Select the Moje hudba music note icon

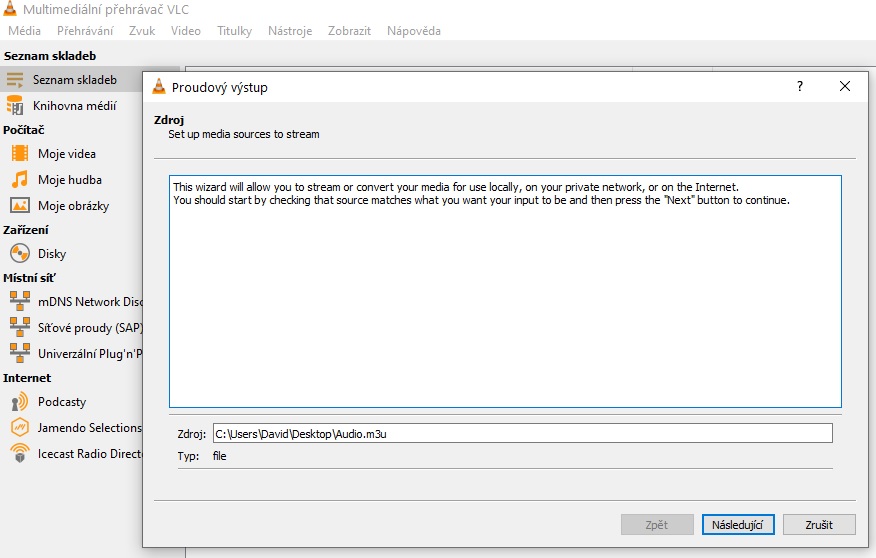coord(20,179)
